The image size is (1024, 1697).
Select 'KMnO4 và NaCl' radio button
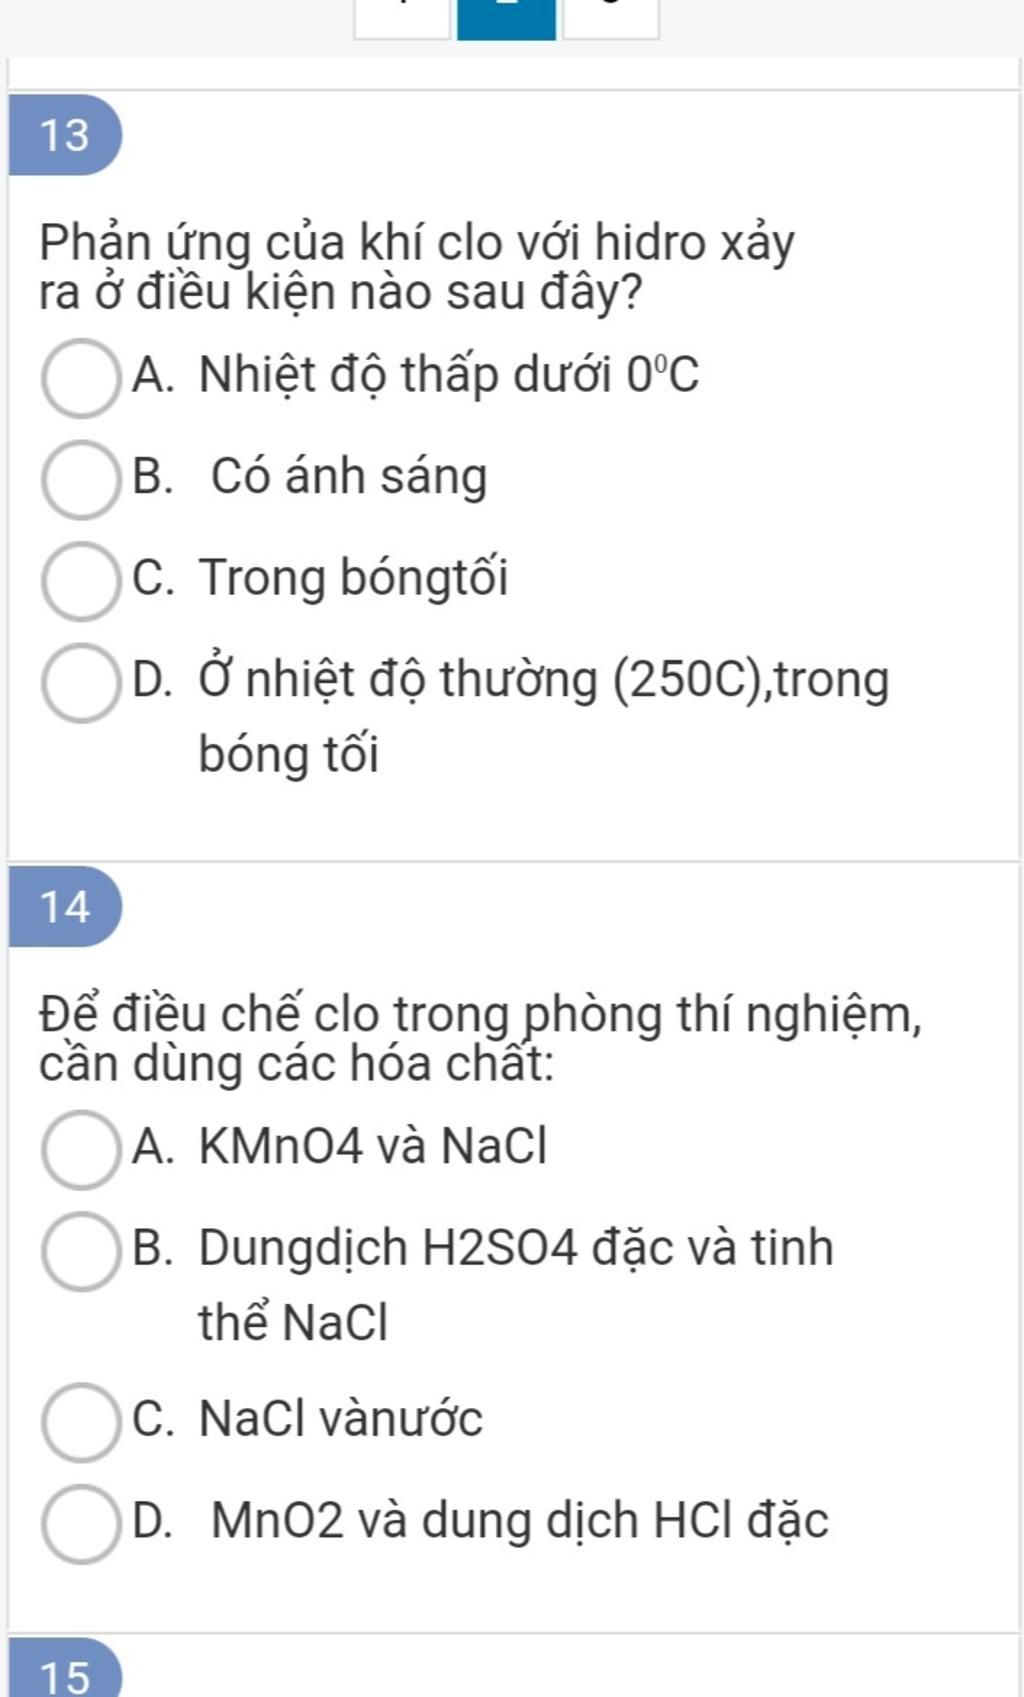pos(80,1149)
